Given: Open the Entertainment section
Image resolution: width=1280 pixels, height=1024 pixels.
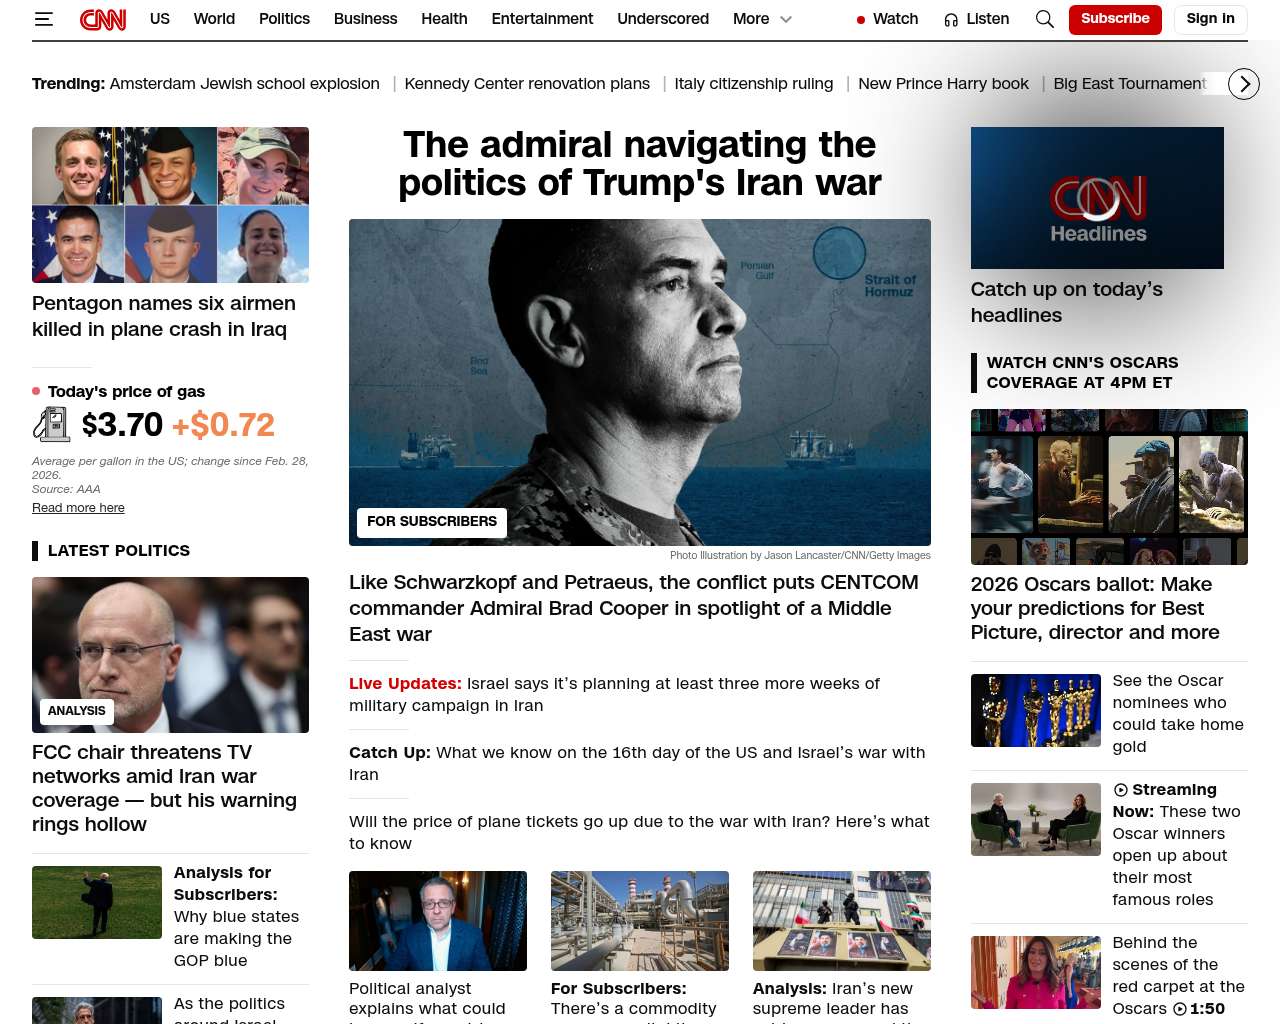Looking at the screenshot, I should point(542,19).
